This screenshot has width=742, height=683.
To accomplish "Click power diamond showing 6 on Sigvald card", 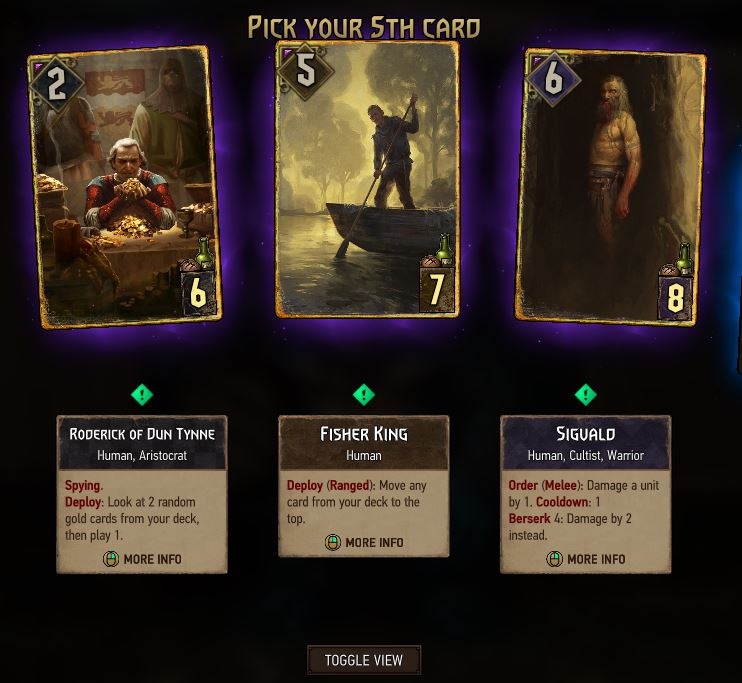I will [x=554, y=79].
